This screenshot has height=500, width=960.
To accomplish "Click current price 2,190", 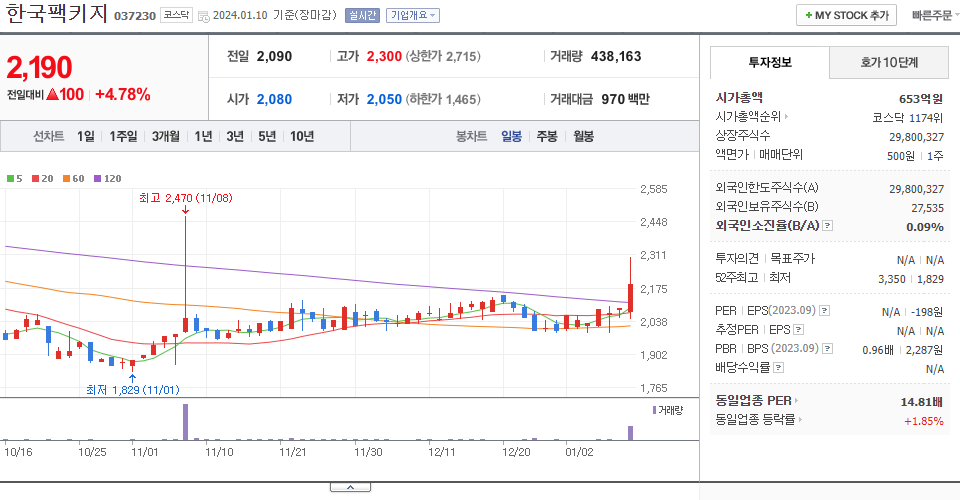I will tap(39, 67).
